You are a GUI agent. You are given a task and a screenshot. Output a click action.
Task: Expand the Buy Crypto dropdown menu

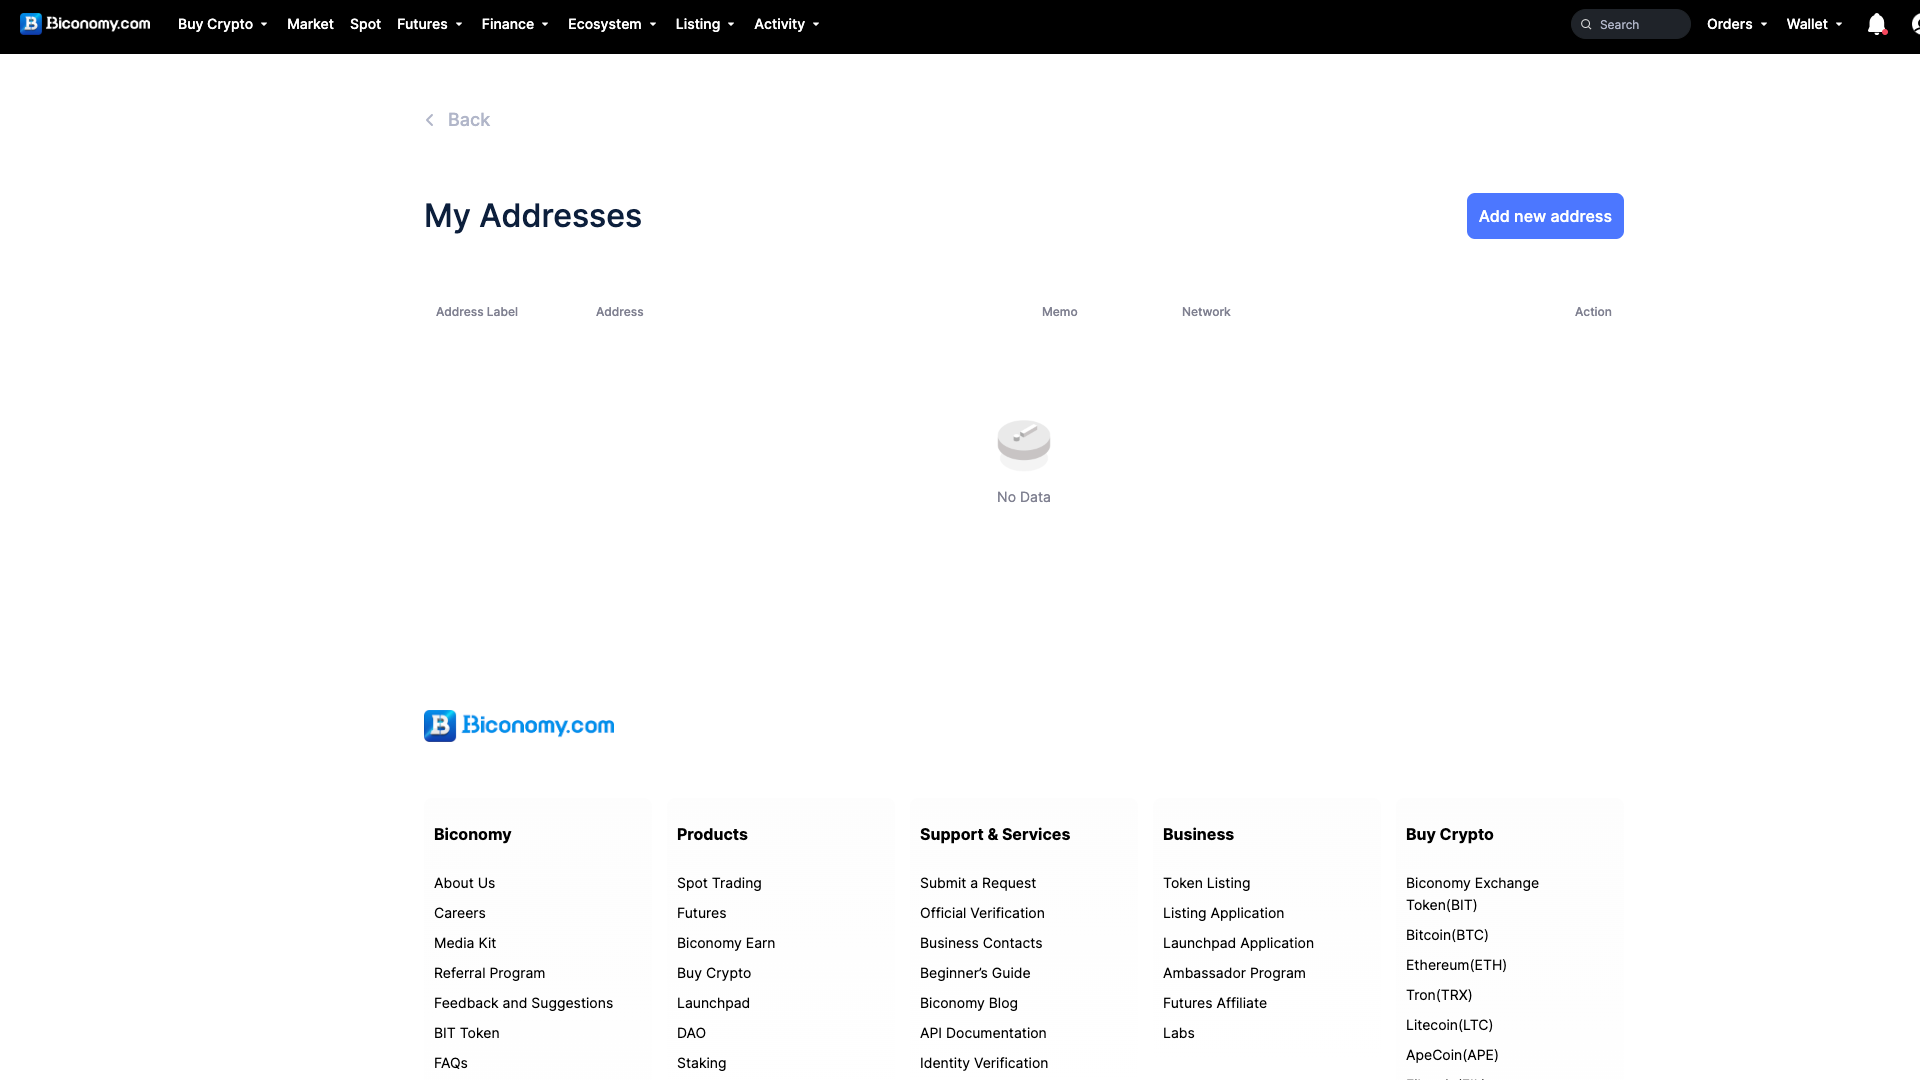coord(222,24)
